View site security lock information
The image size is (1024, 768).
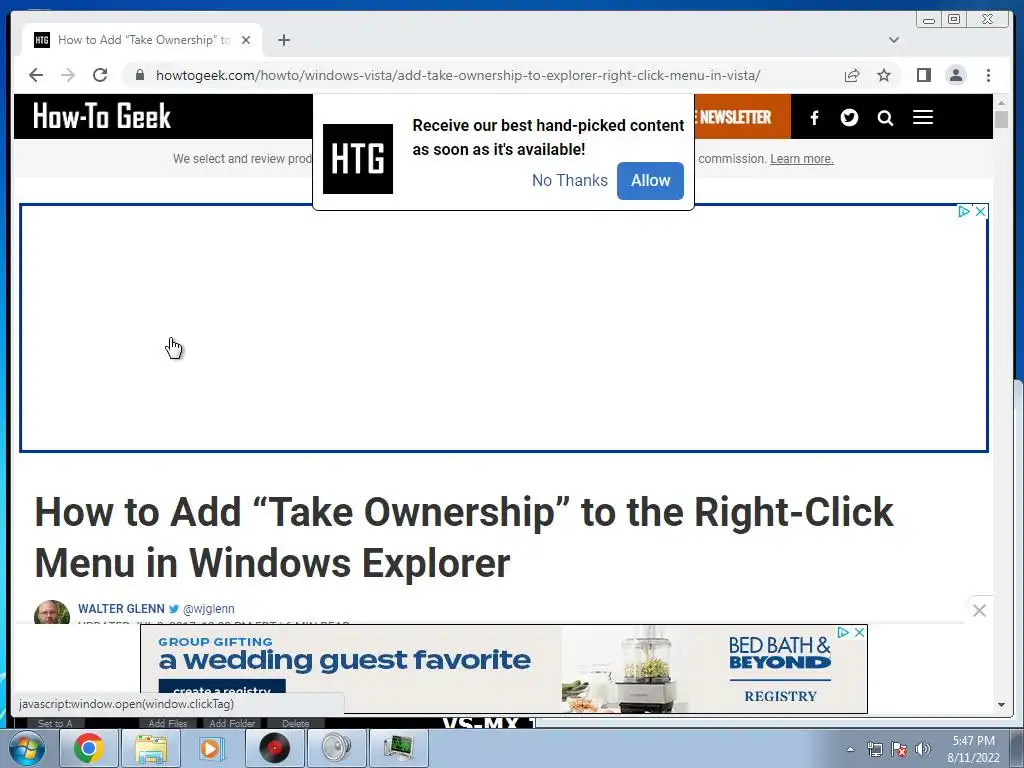(139, 75)
